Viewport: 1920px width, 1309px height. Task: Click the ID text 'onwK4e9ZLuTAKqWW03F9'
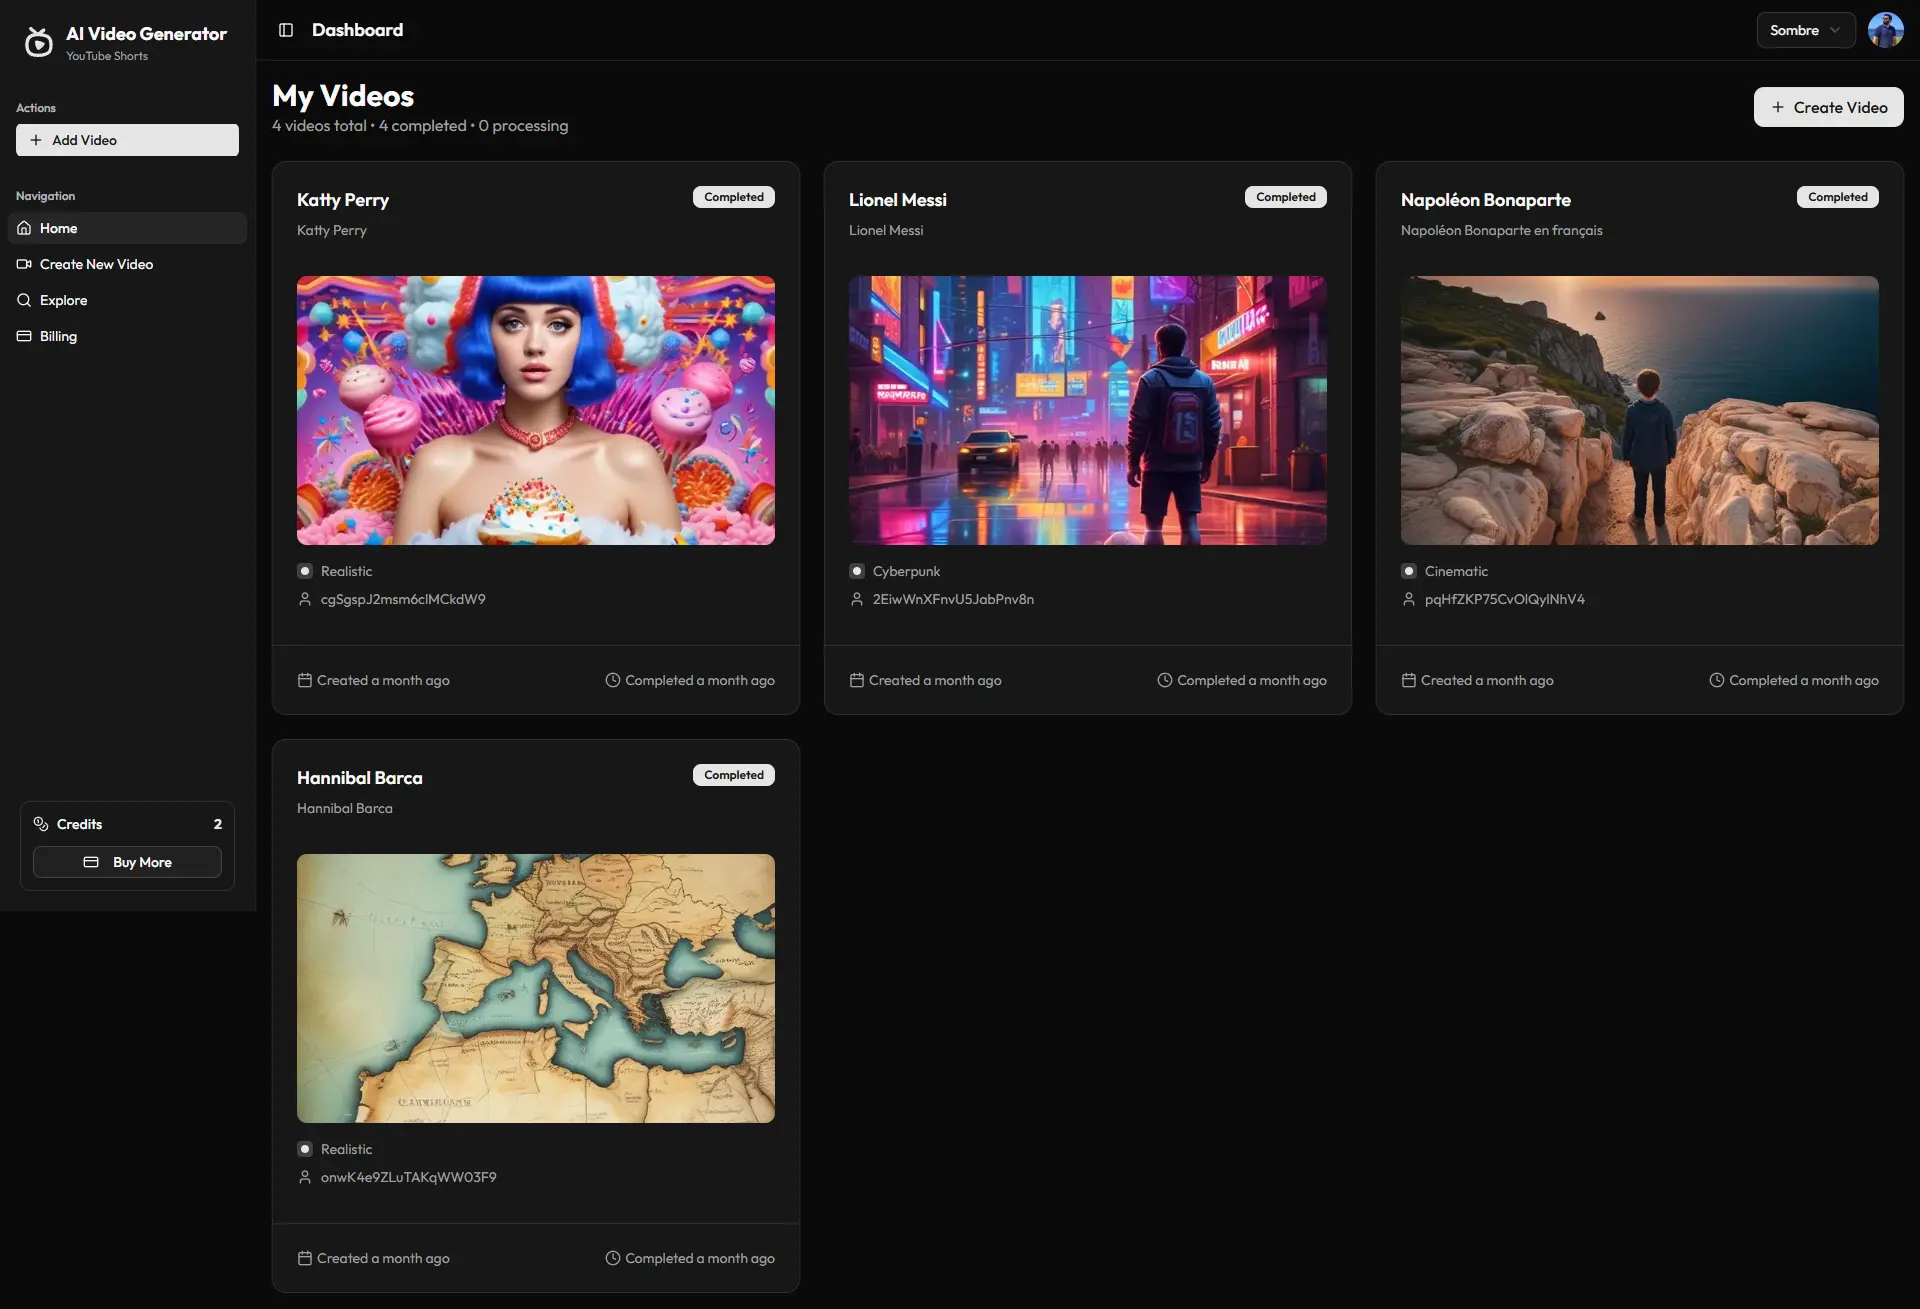tap(409, 1177)
